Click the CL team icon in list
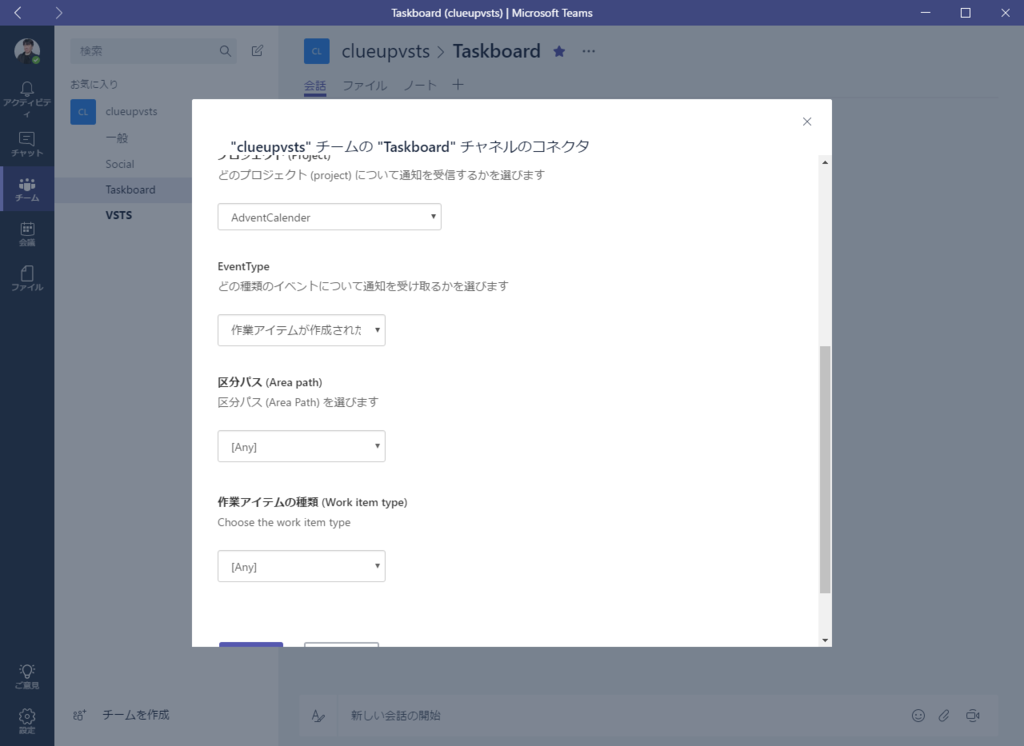 [83, 112]
